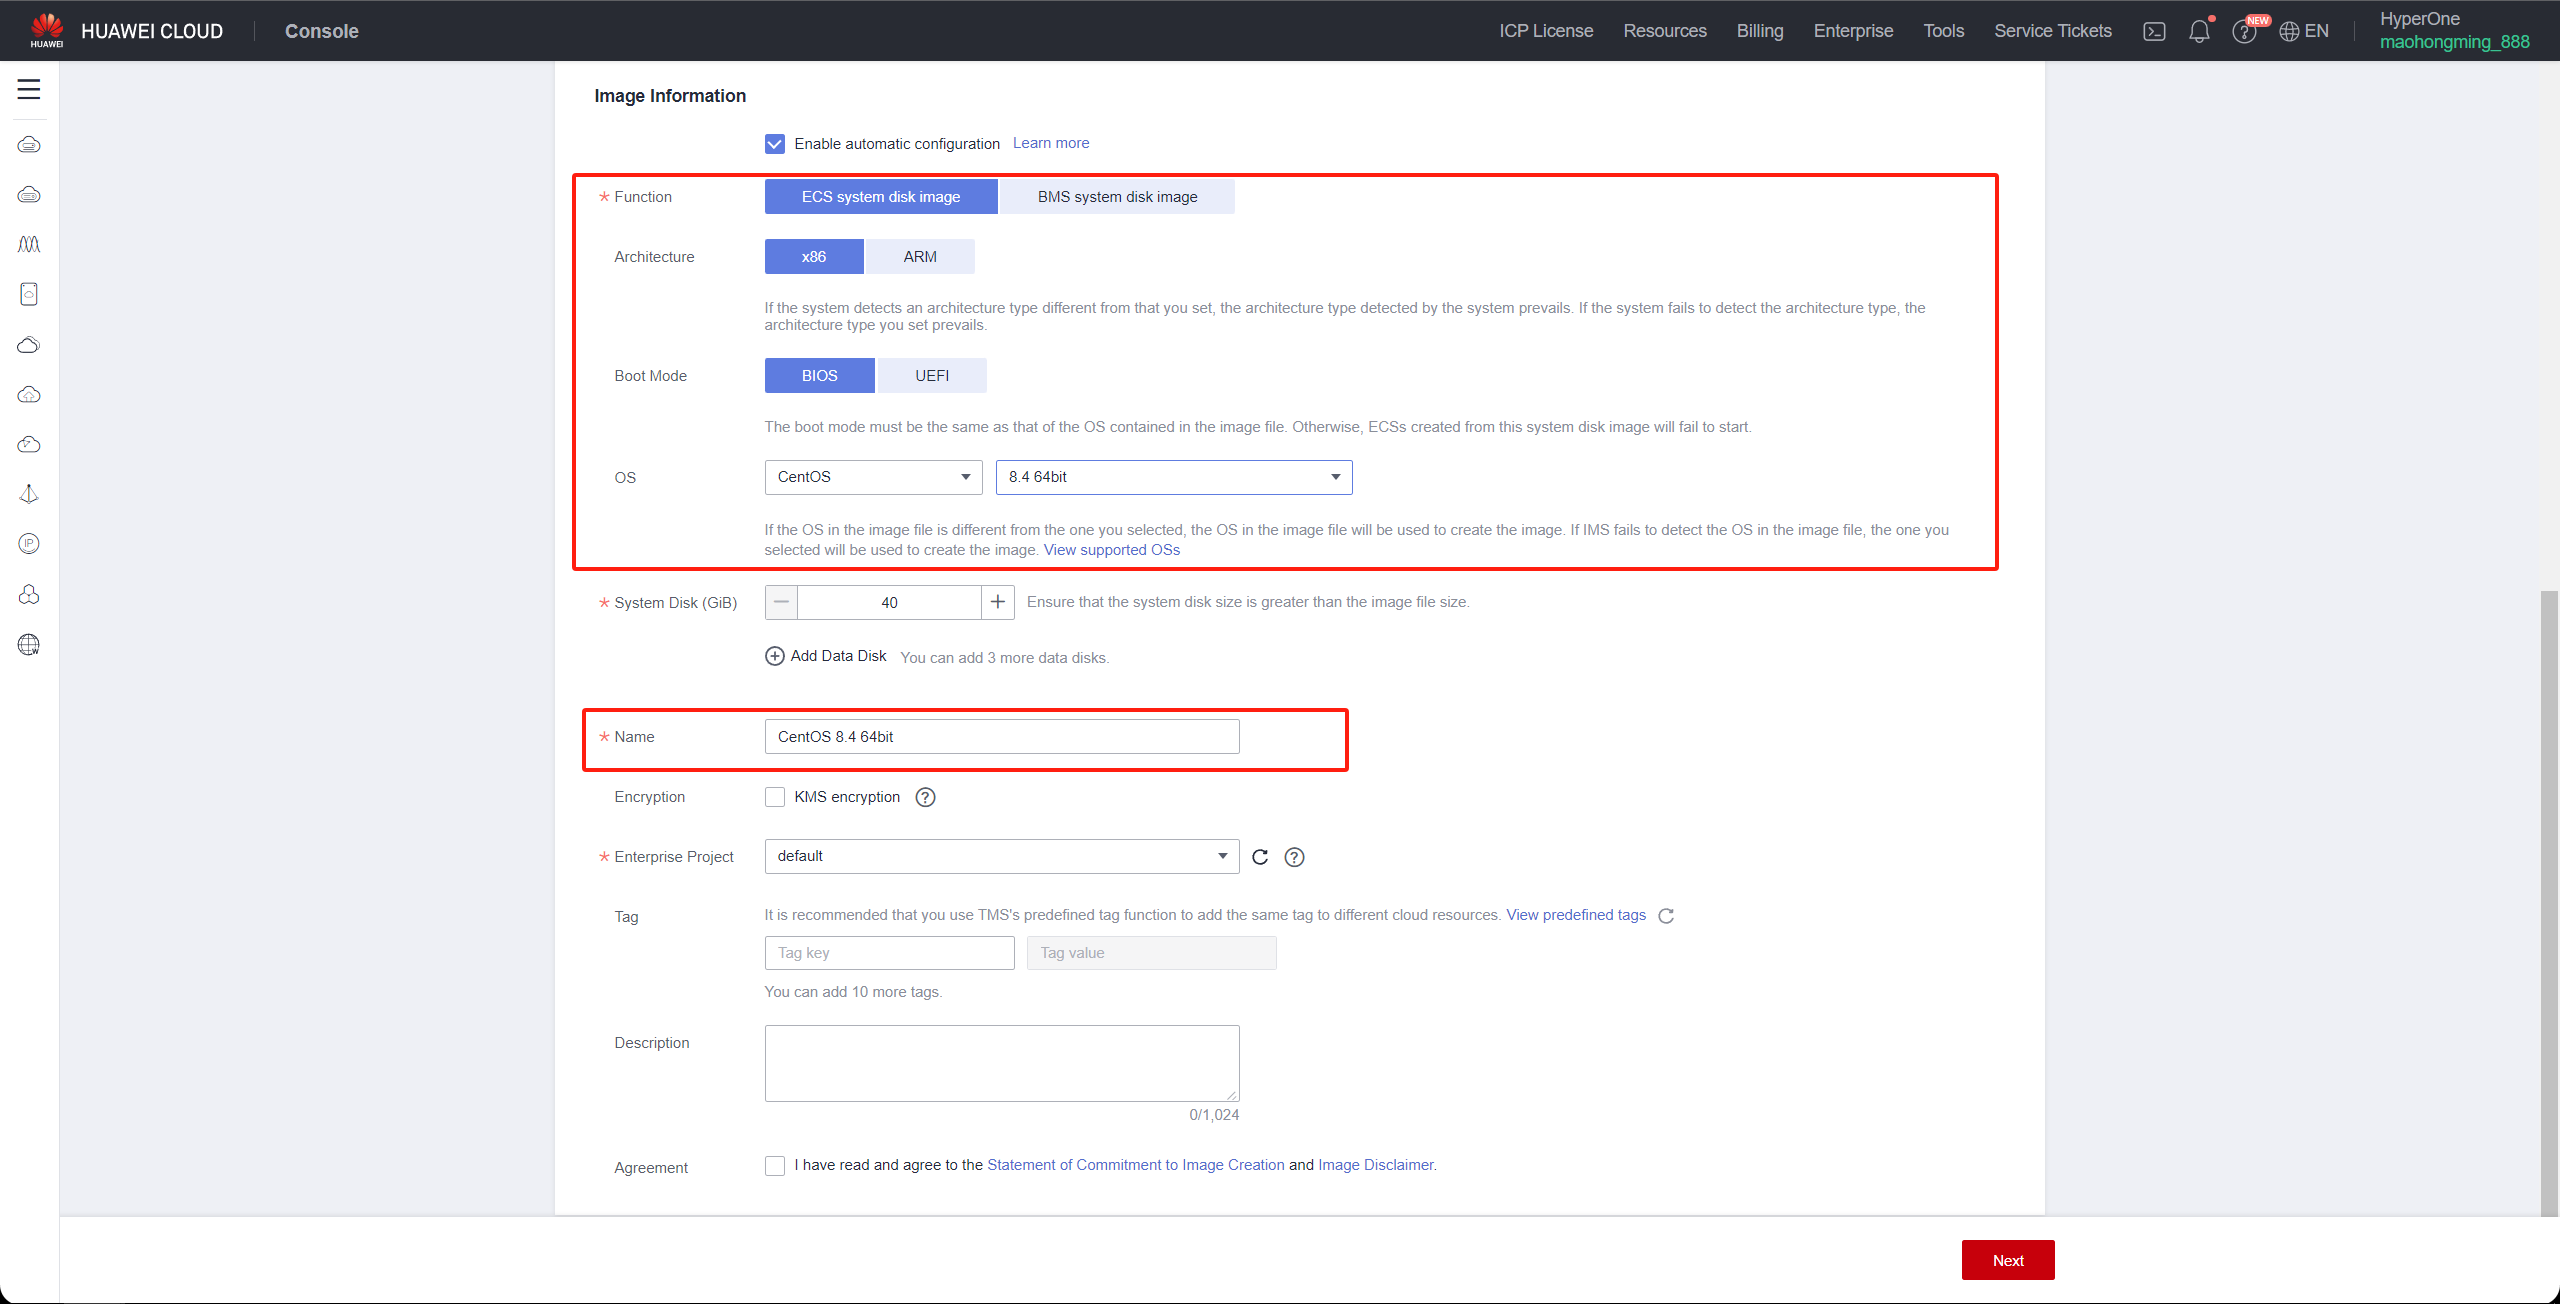Screen dimensions: 2560x1304
Task: Click the KMS encryption help icon
Action: (x=926, y=797)
